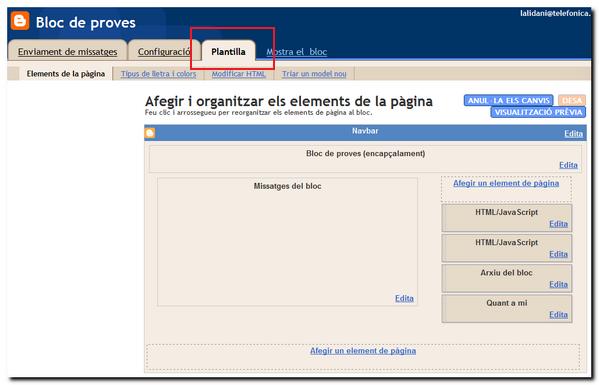Screen dimensions: 599x385
Task: Click the orange Blogger logo icon
Action: coord(20,21)
